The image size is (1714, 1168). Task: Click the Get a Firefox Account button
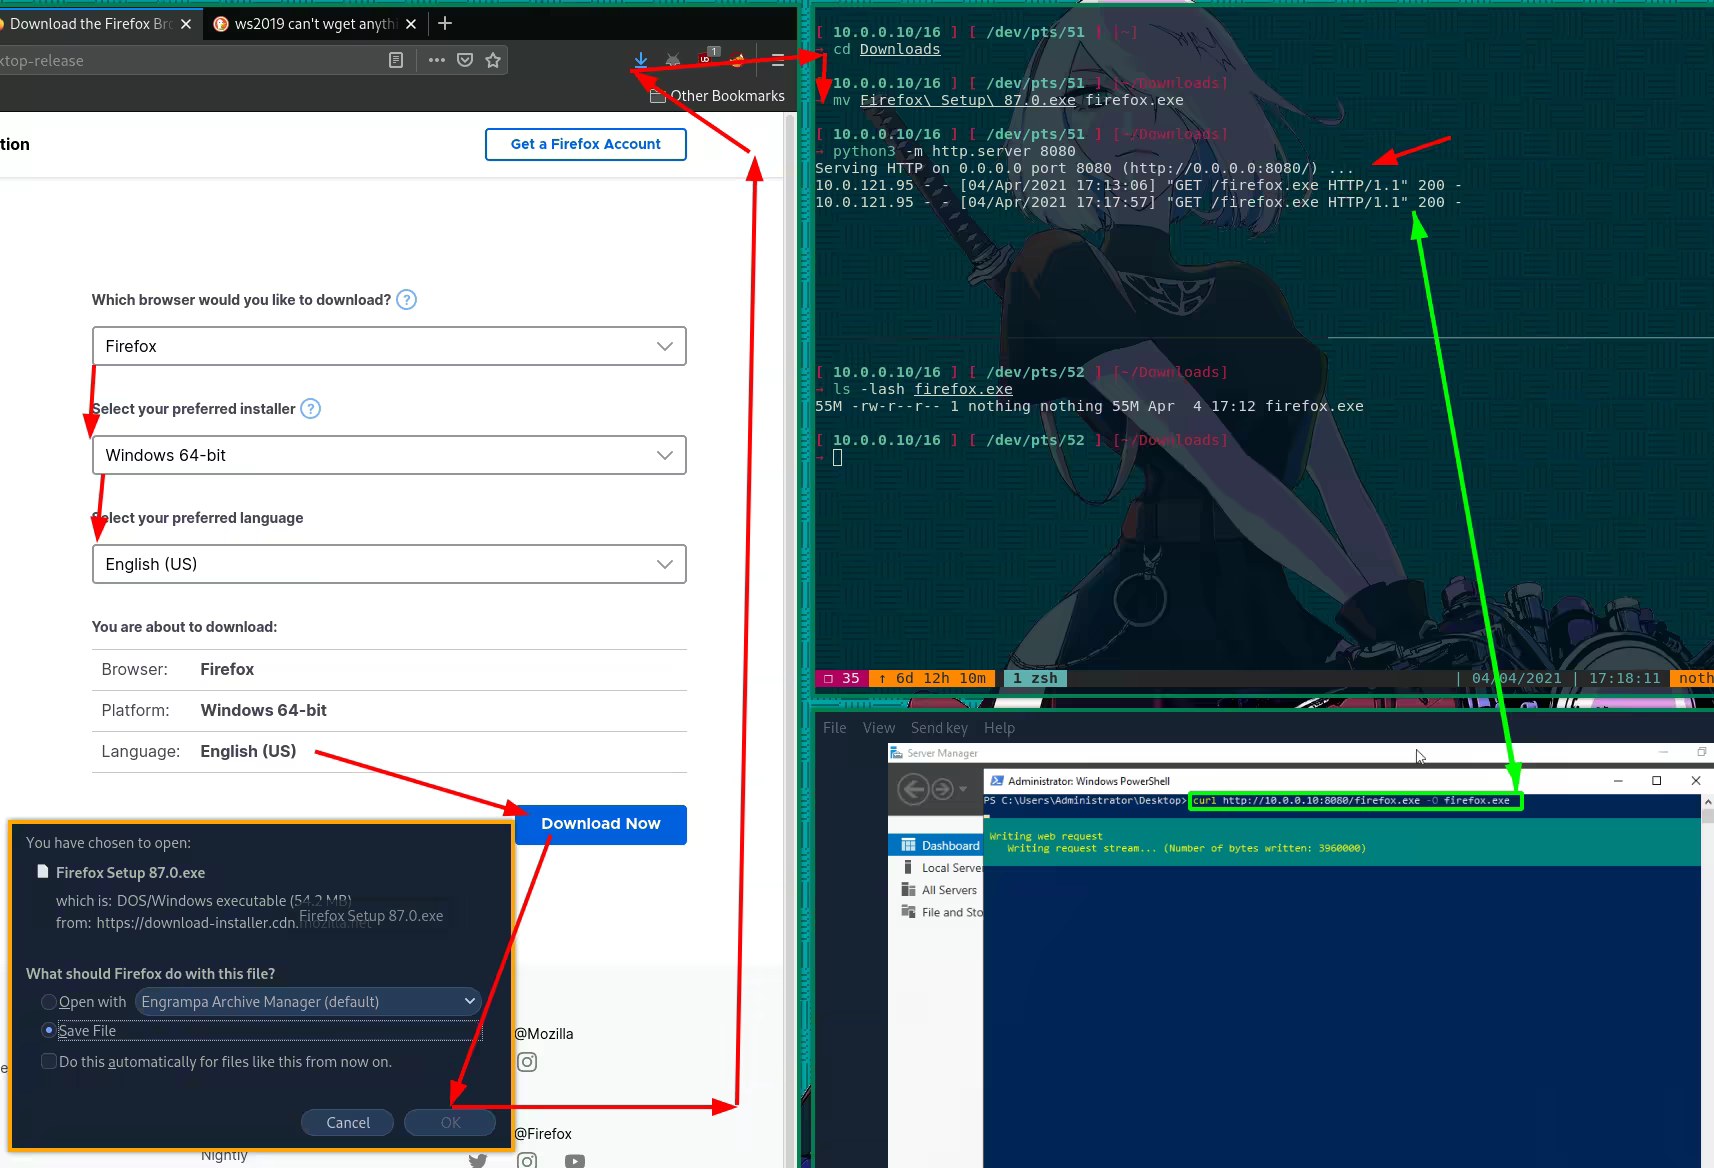tap(586, 144)
